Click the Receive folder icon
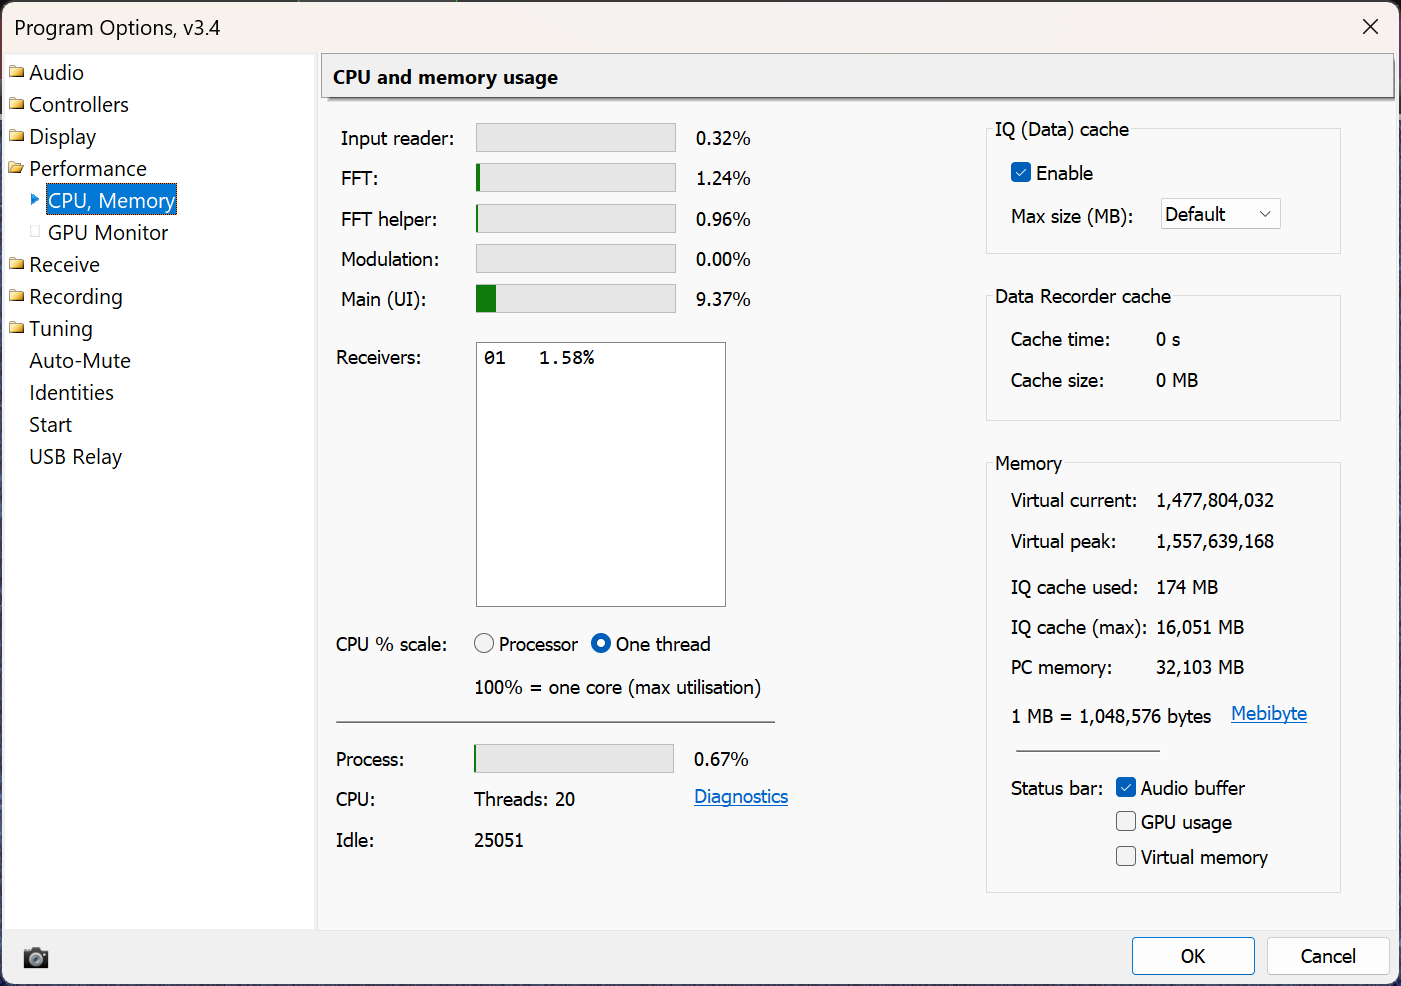This screenshot has height=986, width=1401. [x=16, y=264]
